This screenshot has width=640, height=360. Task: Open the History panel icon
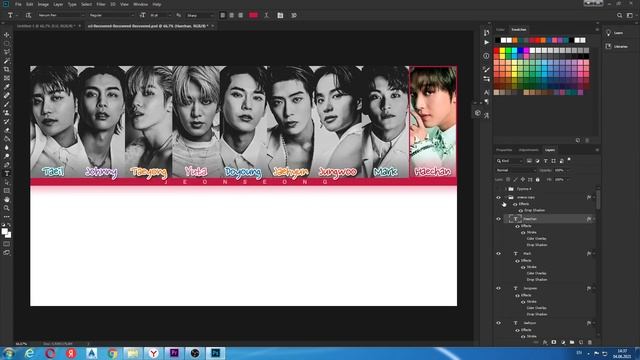pyautogui.click(x=486, y=33)
